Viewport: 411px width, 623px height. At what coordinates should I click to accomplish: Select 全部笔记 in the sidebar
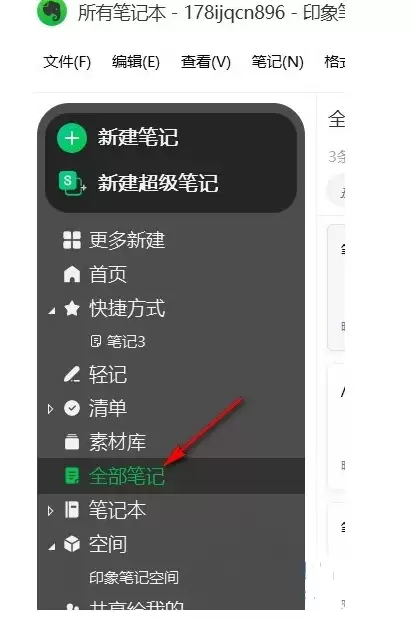click(171, 476)
